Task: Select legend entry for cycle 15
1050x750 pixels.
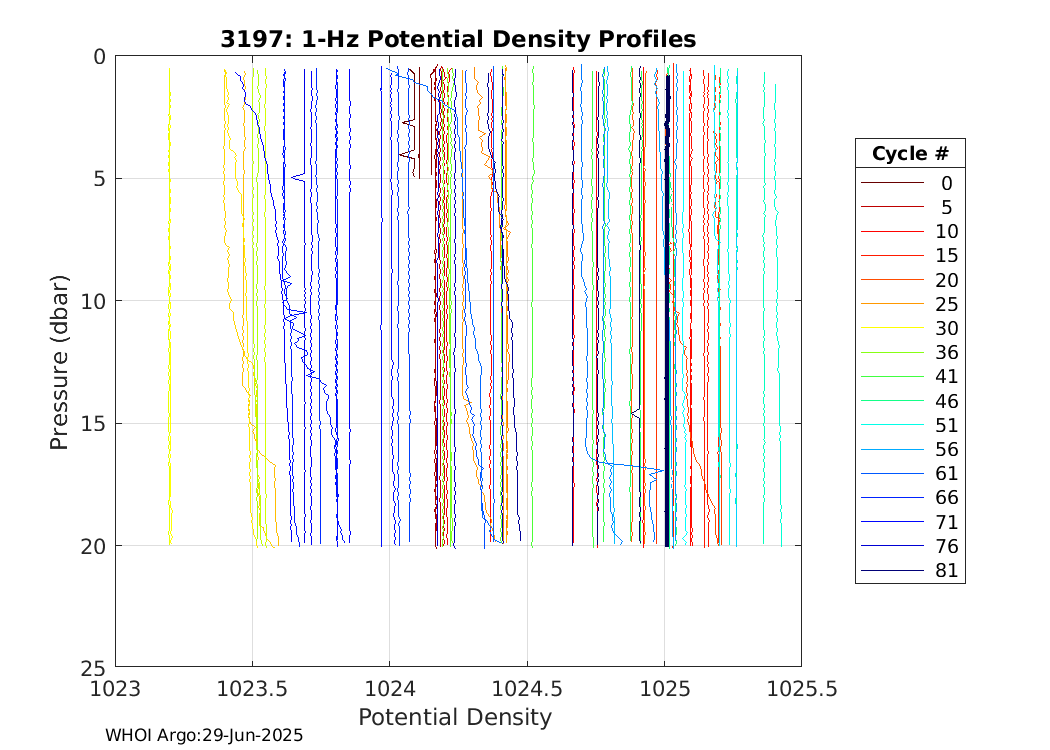Action: pyautogui.click(x=910, y=255)
